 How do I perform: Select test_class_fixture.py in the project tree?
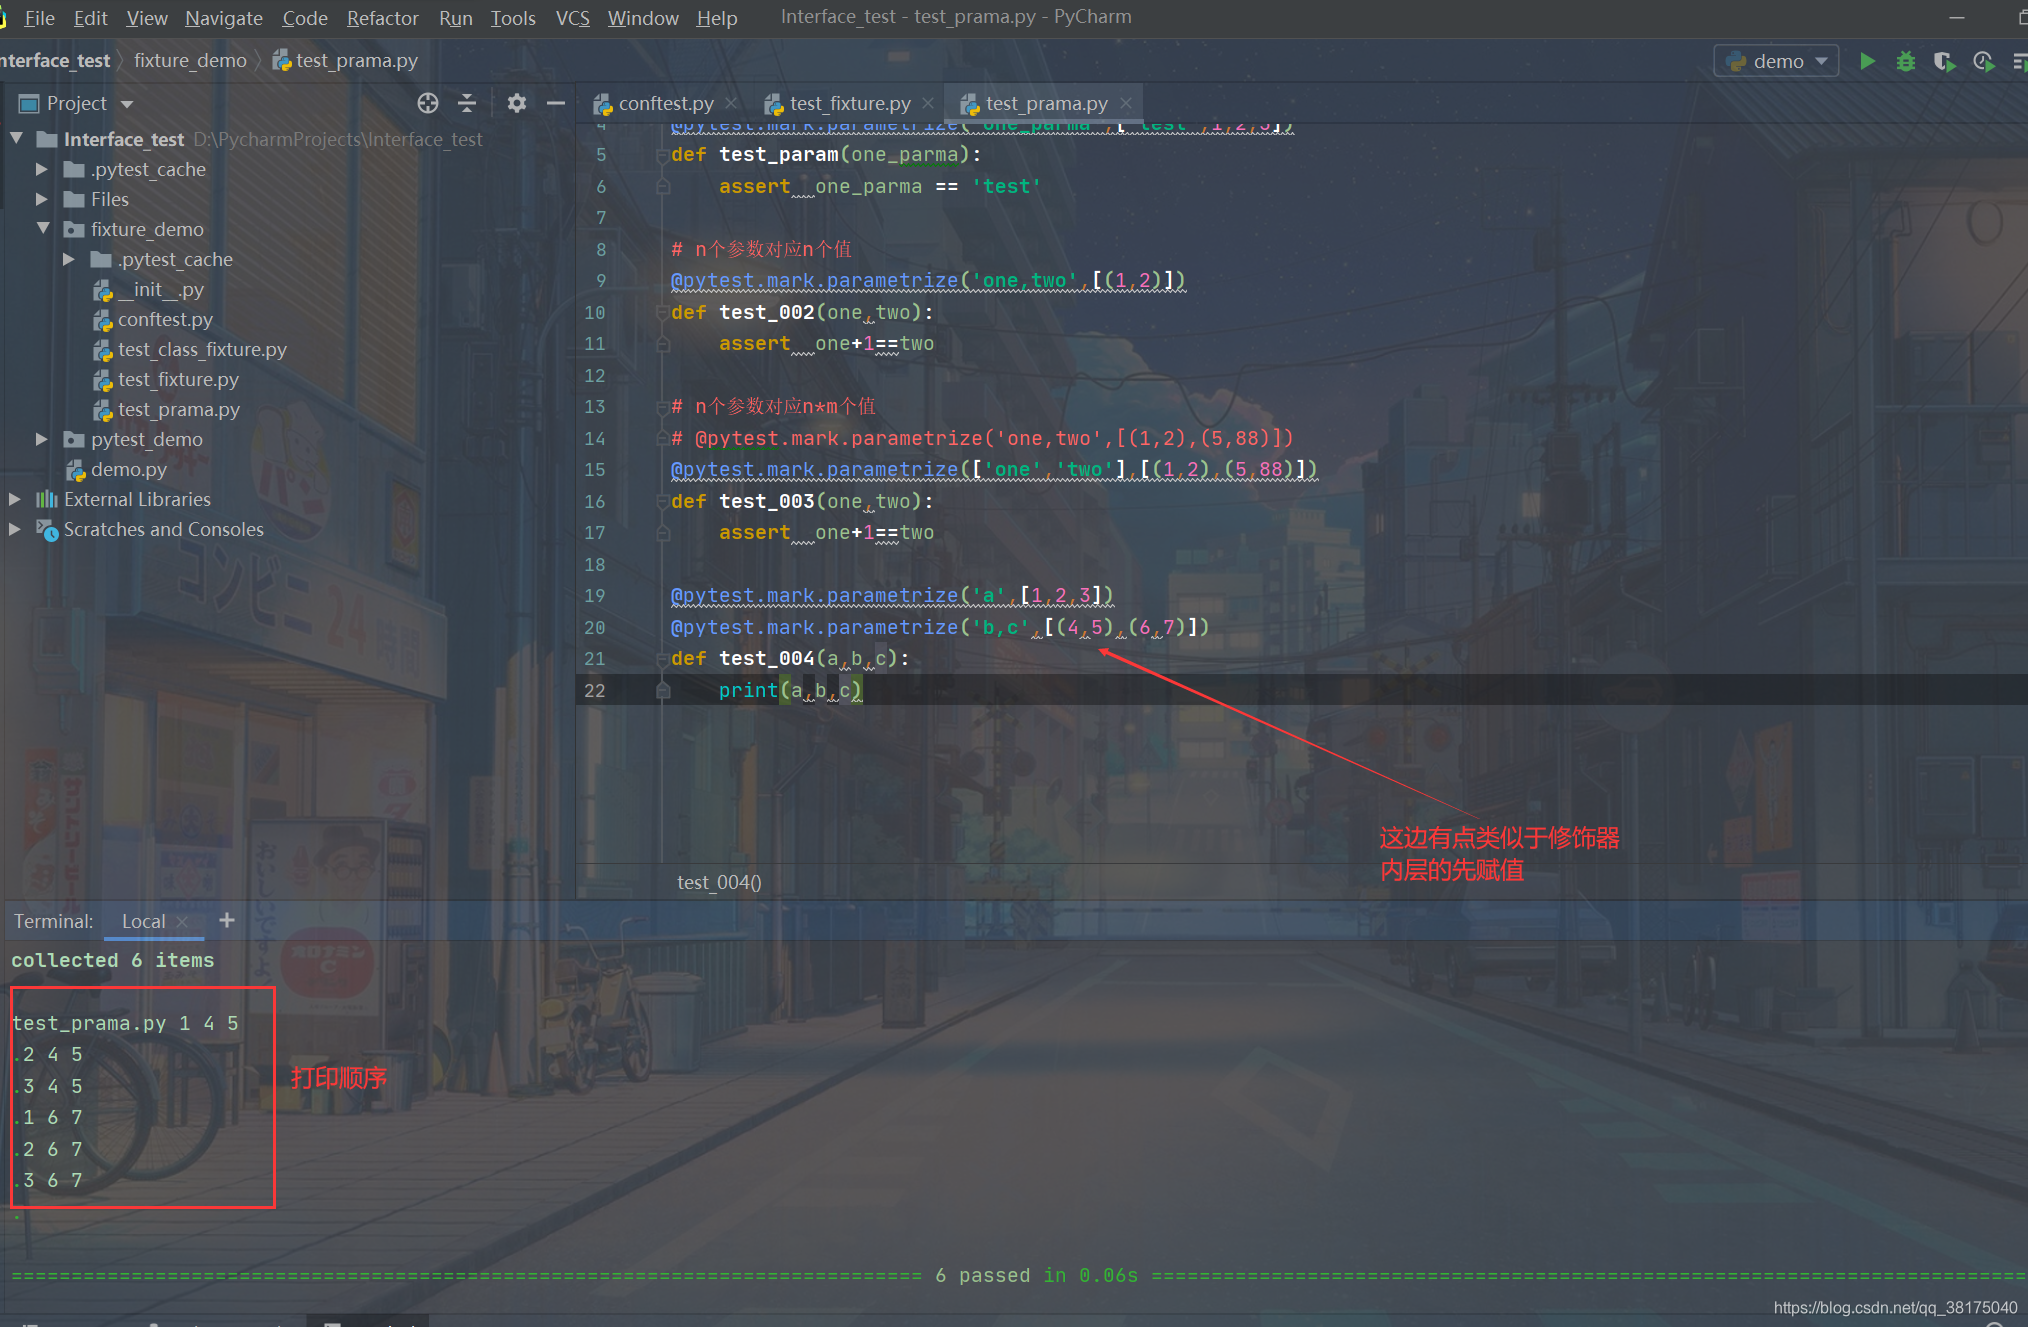pos(202,349)
